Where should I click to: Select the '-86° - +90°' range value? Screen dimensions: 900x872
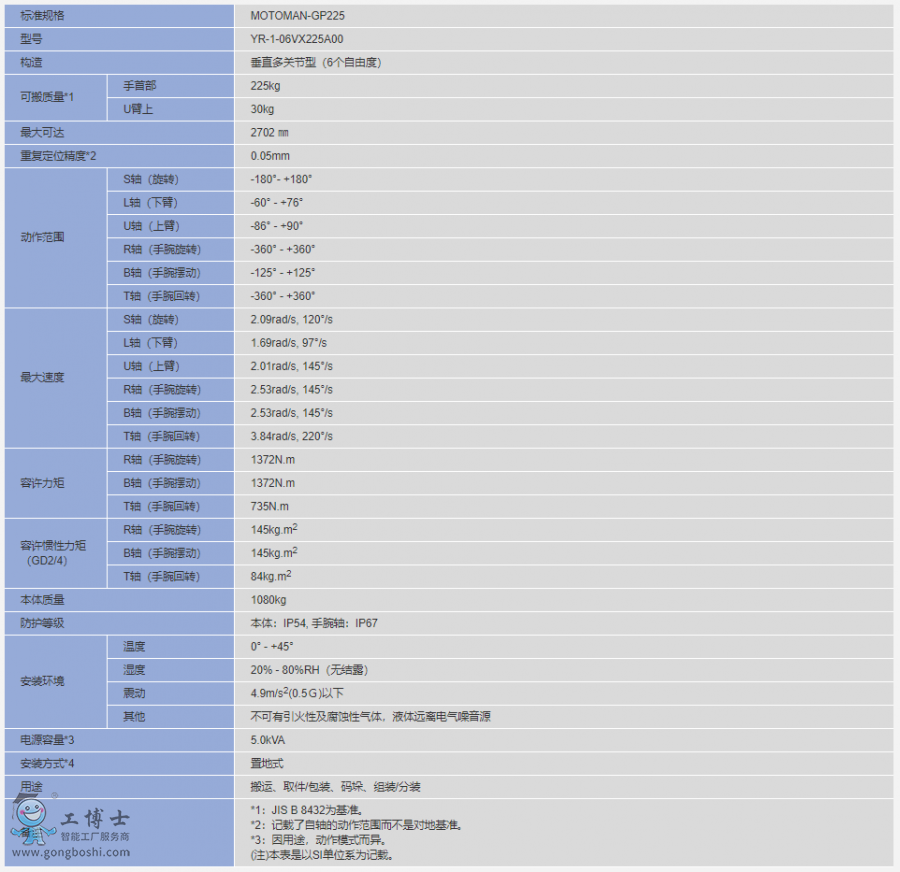pos(277,226)
